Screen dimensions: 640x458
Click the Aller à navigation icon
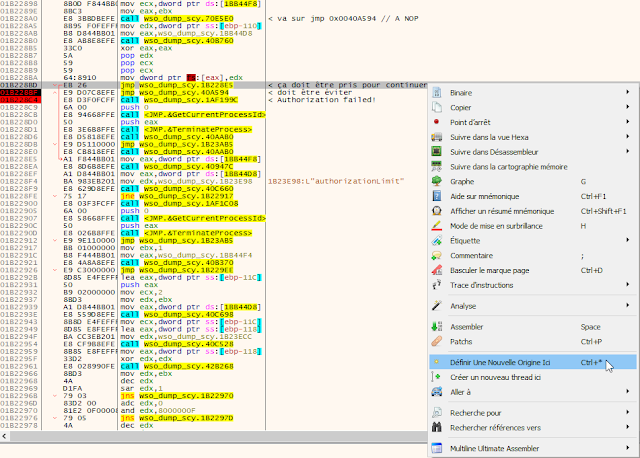(437, 392)
